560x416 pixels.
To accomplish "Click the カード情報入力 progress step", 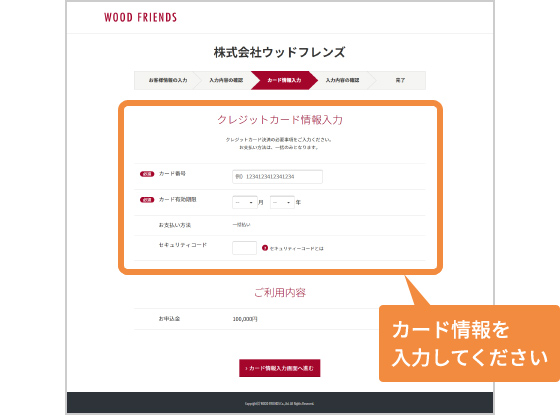I will coord(284,80).
